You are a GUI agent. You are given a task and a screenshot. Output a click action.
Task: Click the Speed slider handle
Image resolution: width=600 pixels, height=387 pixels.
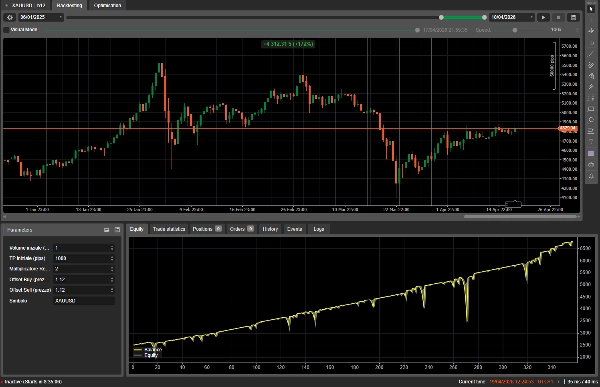pos(515,30)
